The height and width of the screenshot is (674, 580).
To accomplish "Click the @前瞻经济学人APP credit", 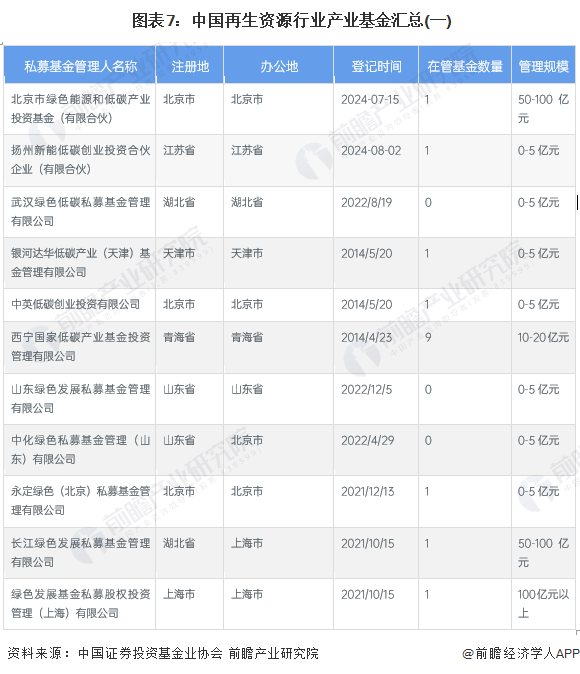I will (x=521, y=653).
